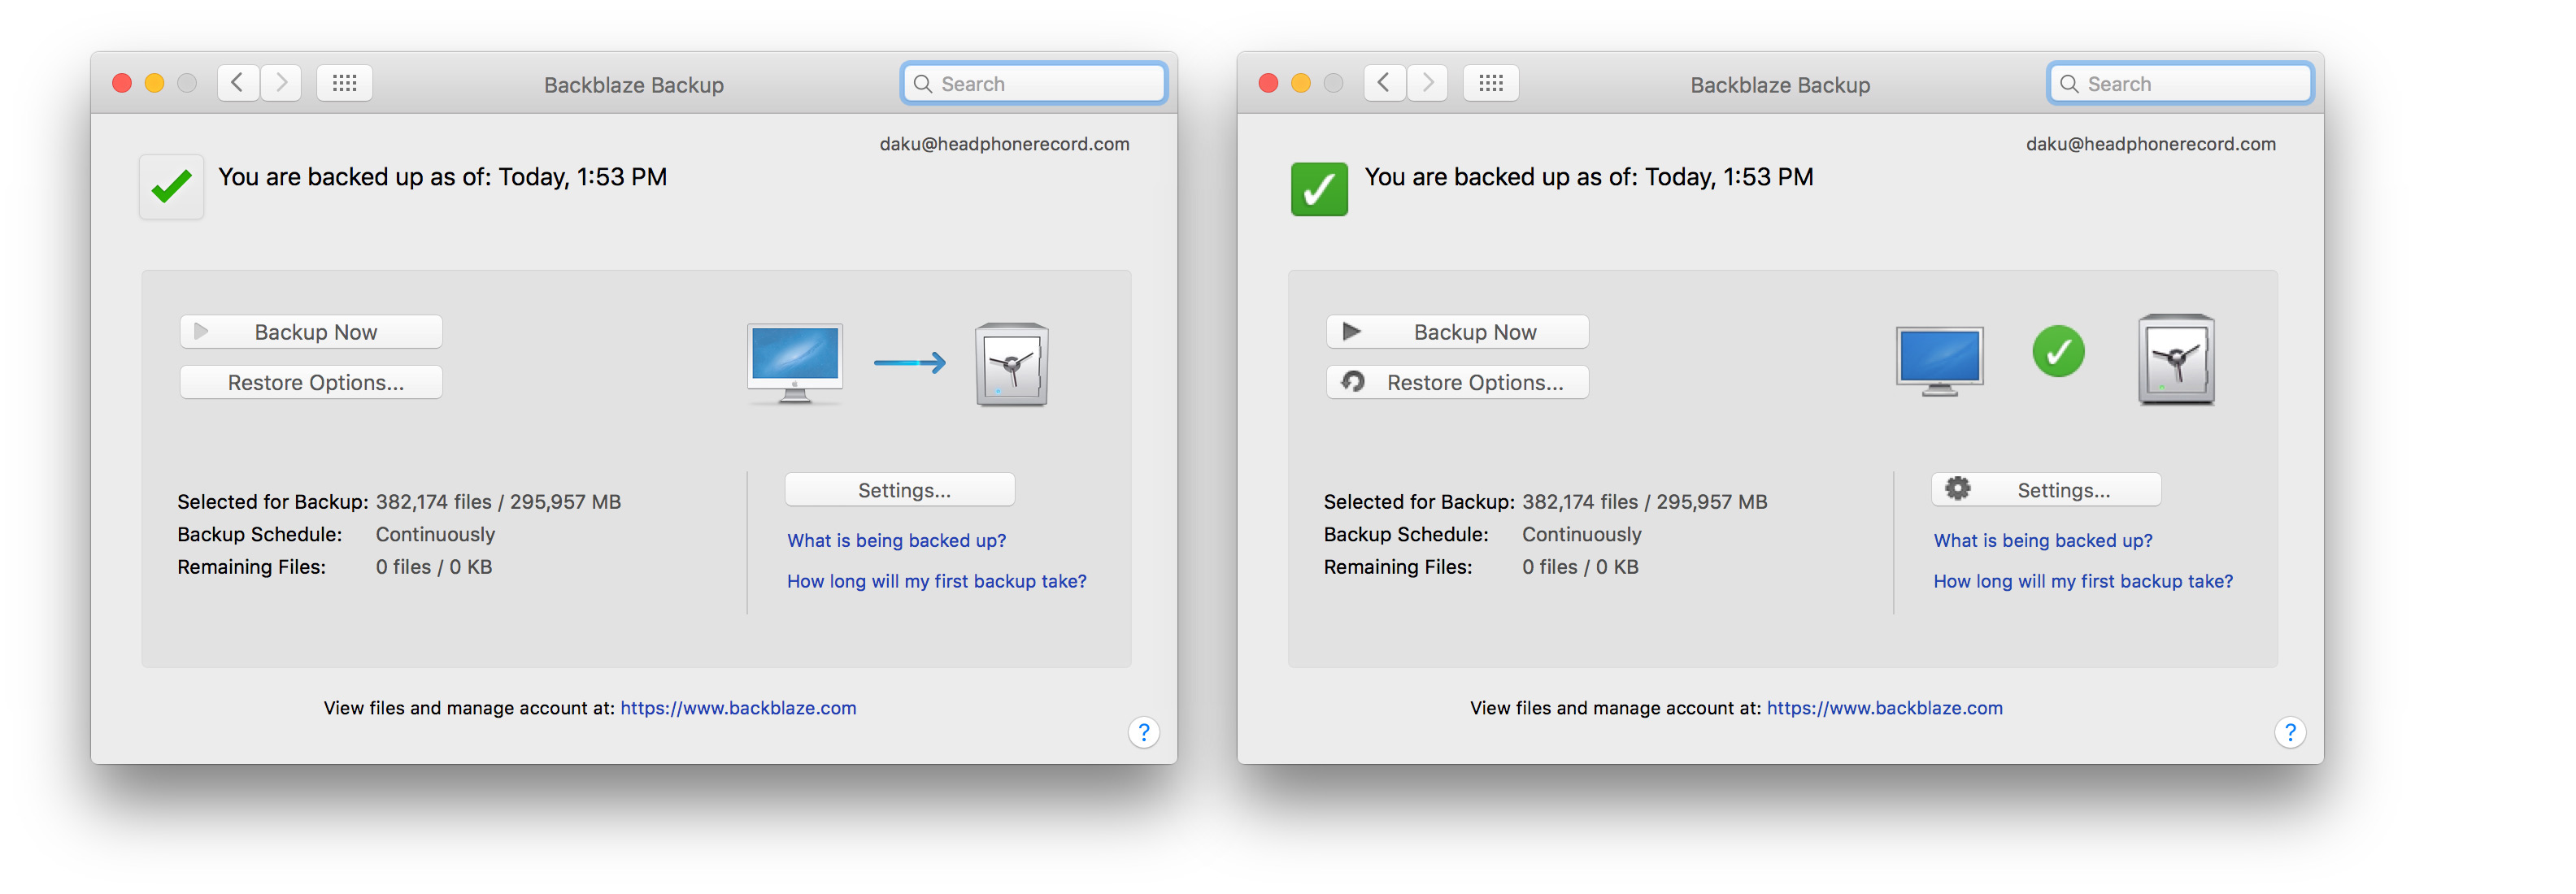Click the blue transfer arrow in left window

coord(910,362)
